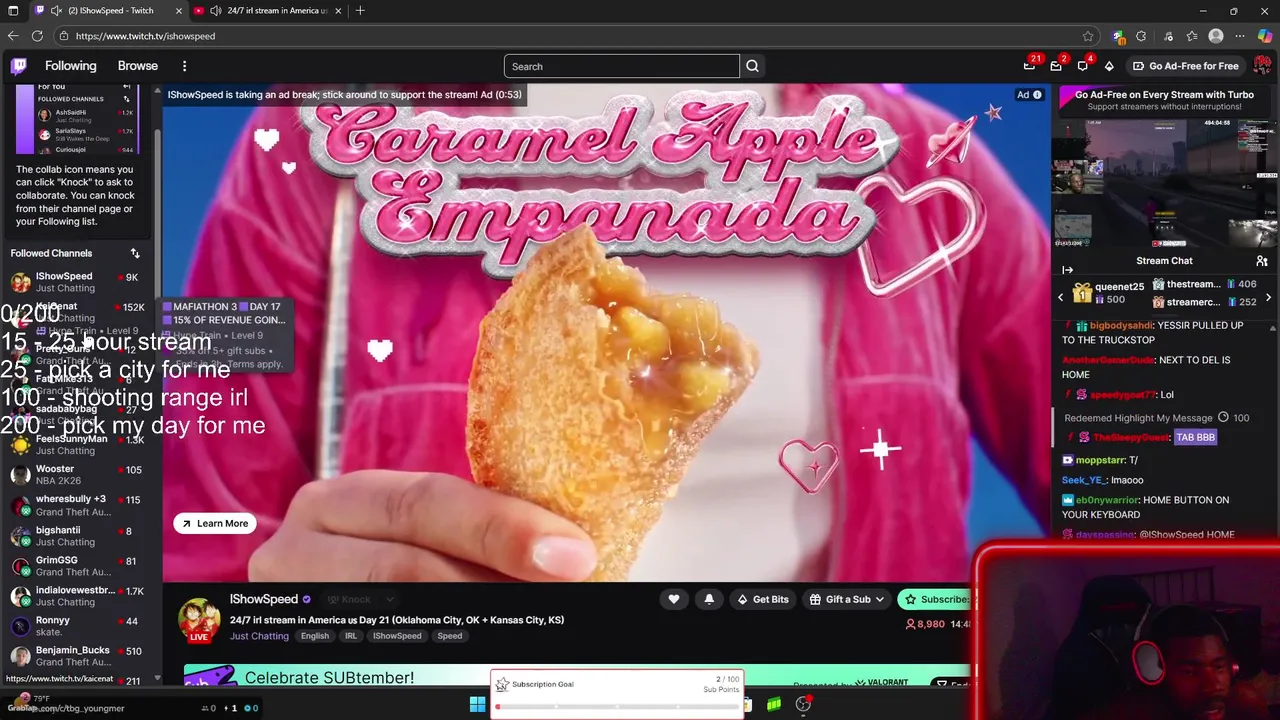Click the Get Bits button
The width and height of the screenshot is (1280, 720).
tap(762, 599)
